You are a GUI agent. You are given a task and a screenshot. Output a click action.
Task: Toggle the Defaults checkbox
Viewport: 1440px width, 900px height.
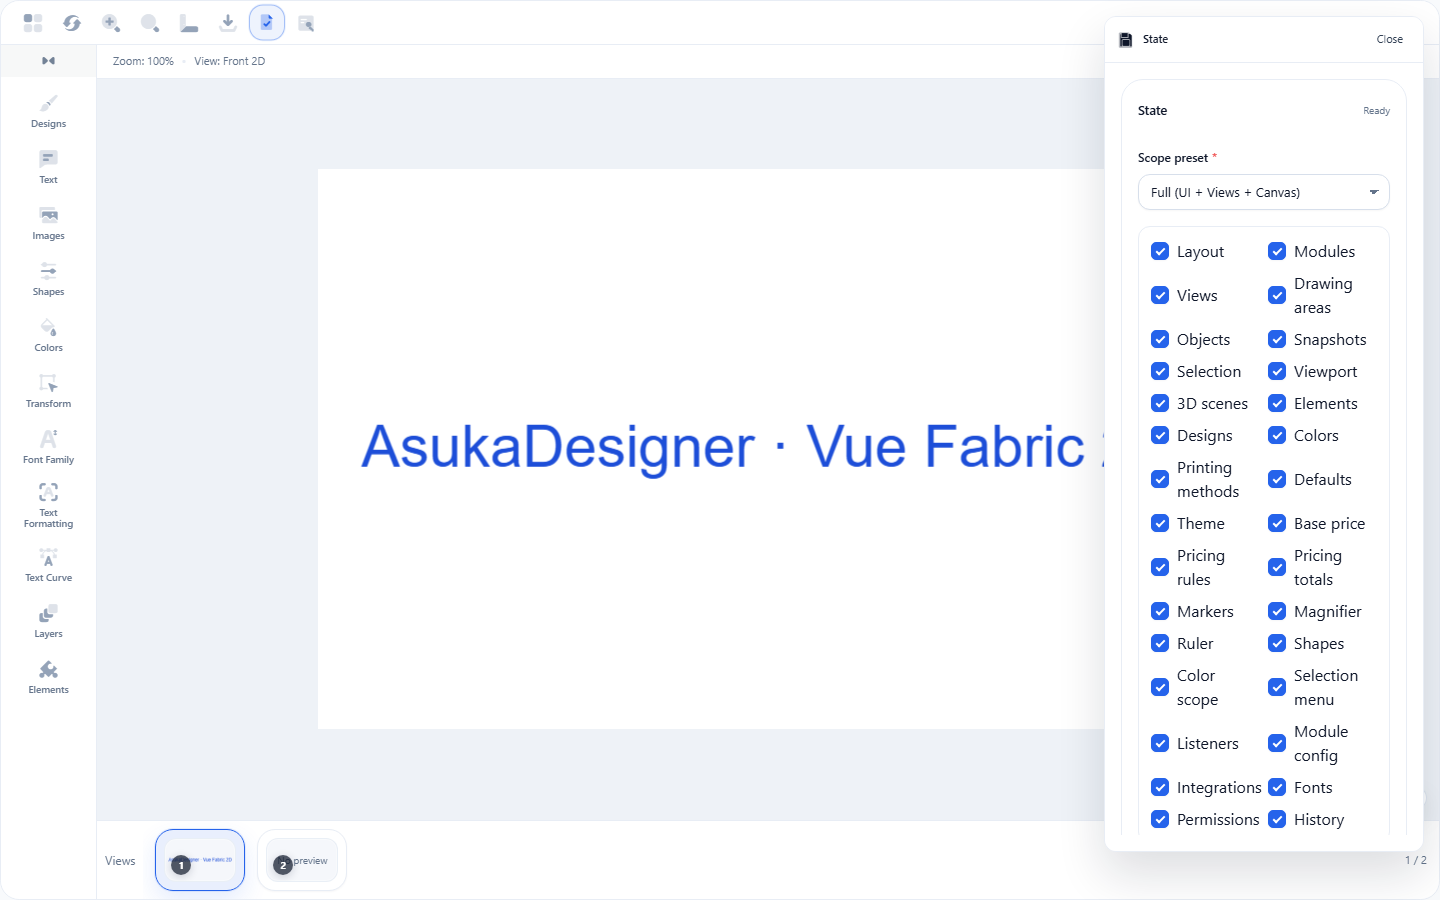(x=1277, y=479)
